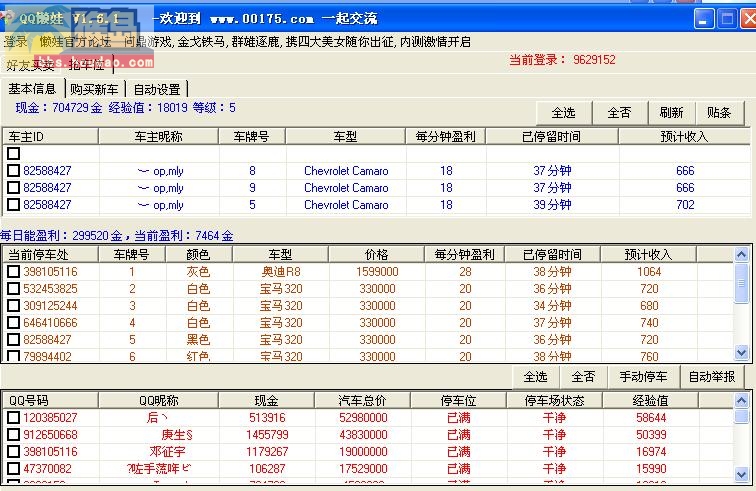Click the 汽车总价 column header

tap(363, 400)
